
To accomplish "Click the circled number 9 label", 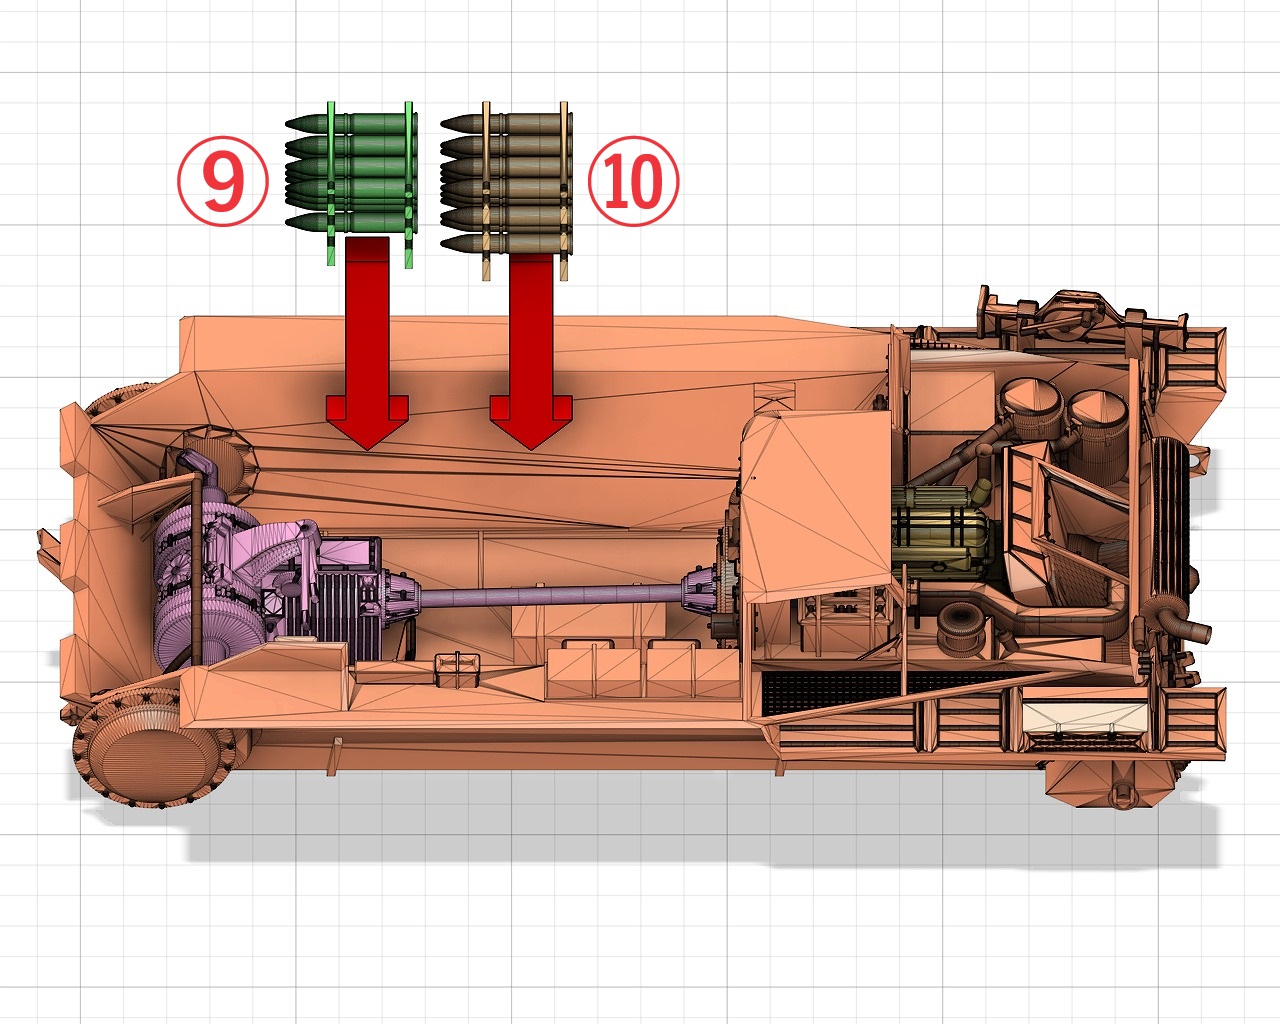I will 223,181.
